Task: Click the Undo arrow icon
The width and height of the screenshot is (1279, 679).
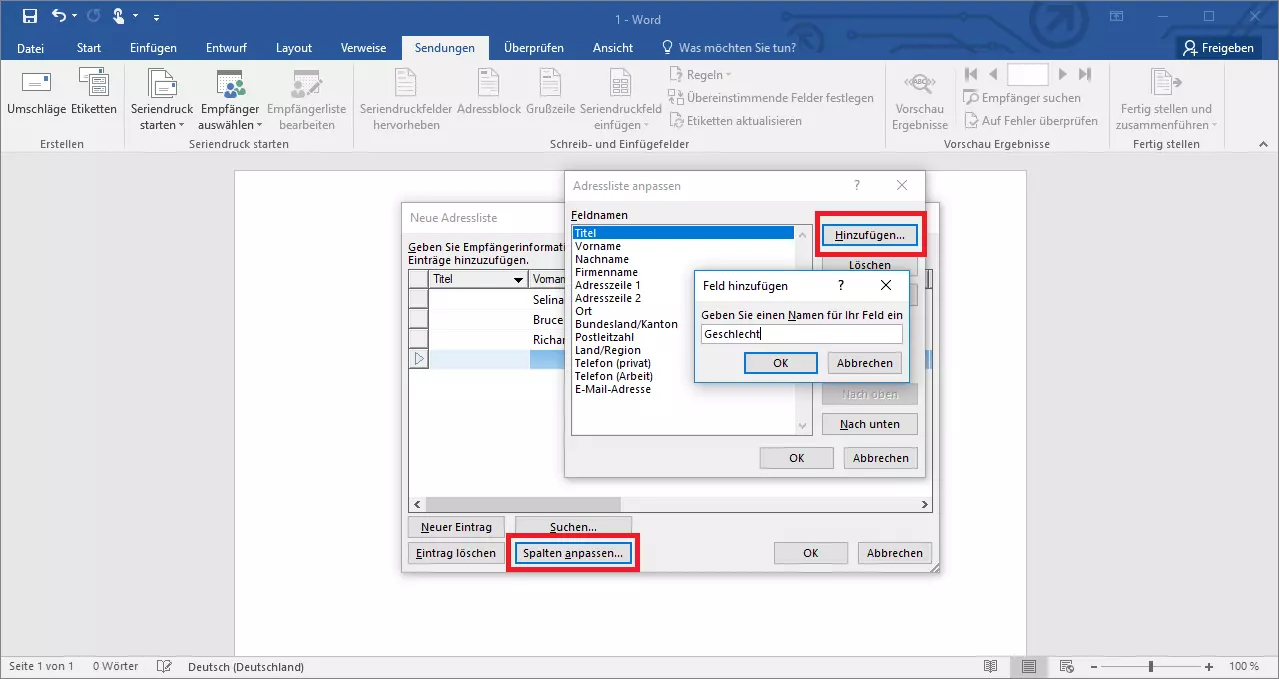Action: point(59,16)
